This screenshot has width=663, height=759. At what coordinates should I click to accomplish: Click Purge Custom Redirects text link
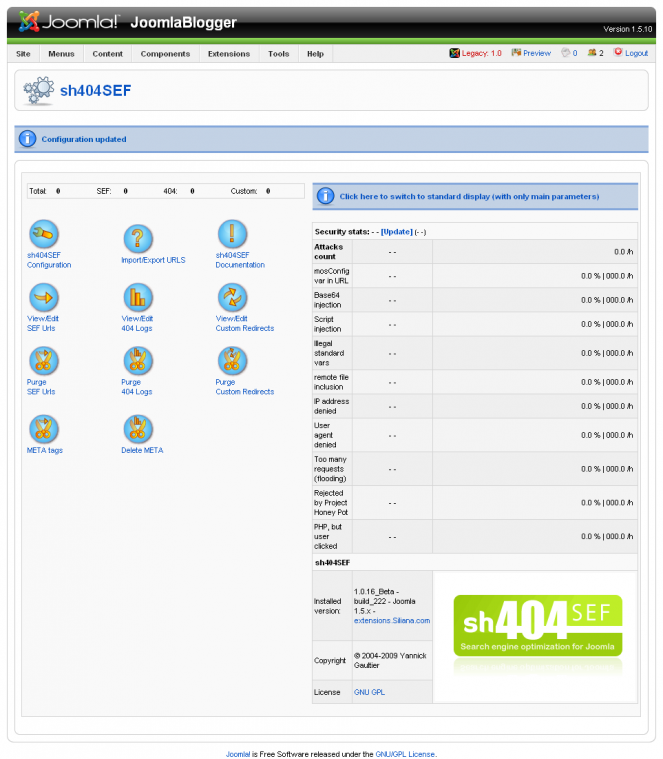(245, 387)
